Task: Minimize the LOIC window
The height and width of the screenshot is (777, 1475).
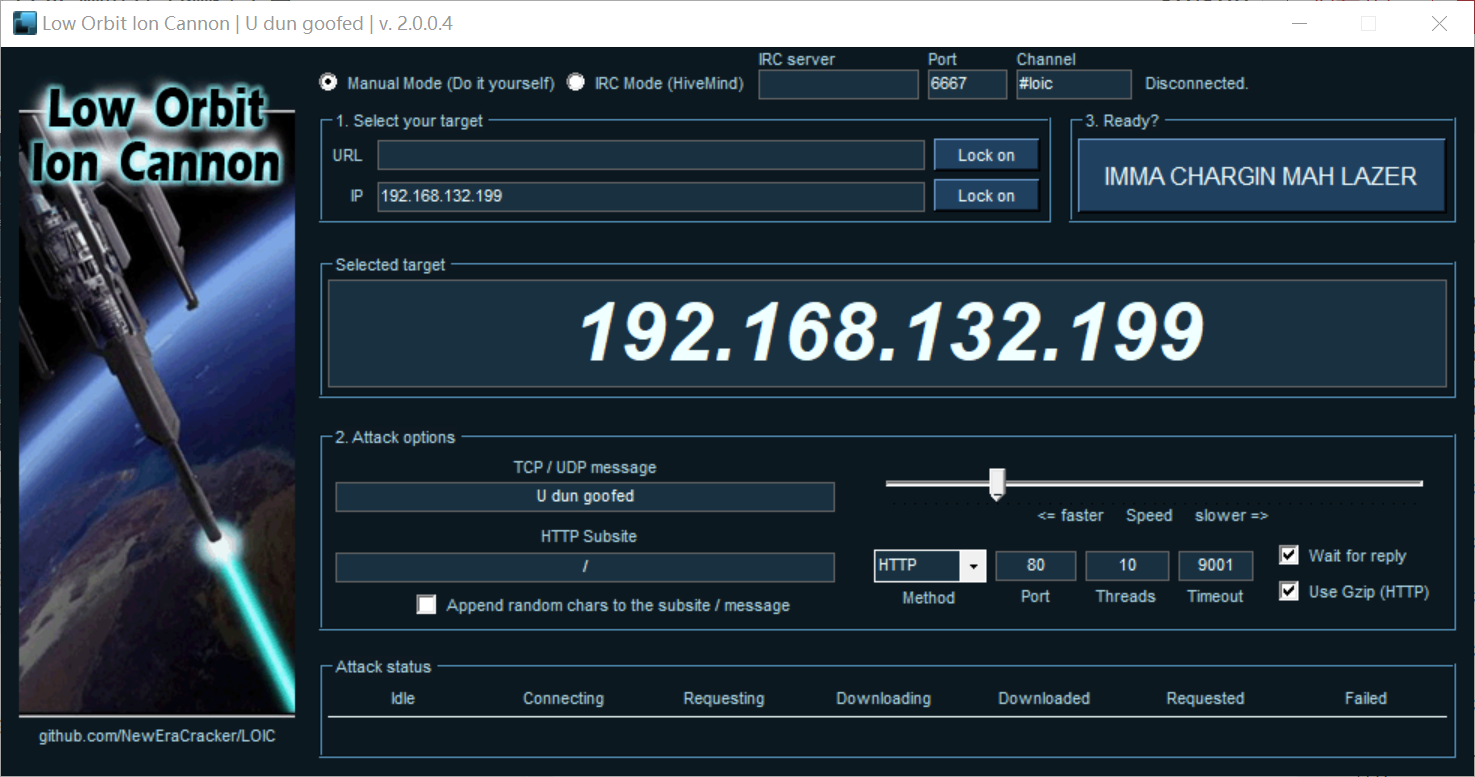Action: 1299,24
